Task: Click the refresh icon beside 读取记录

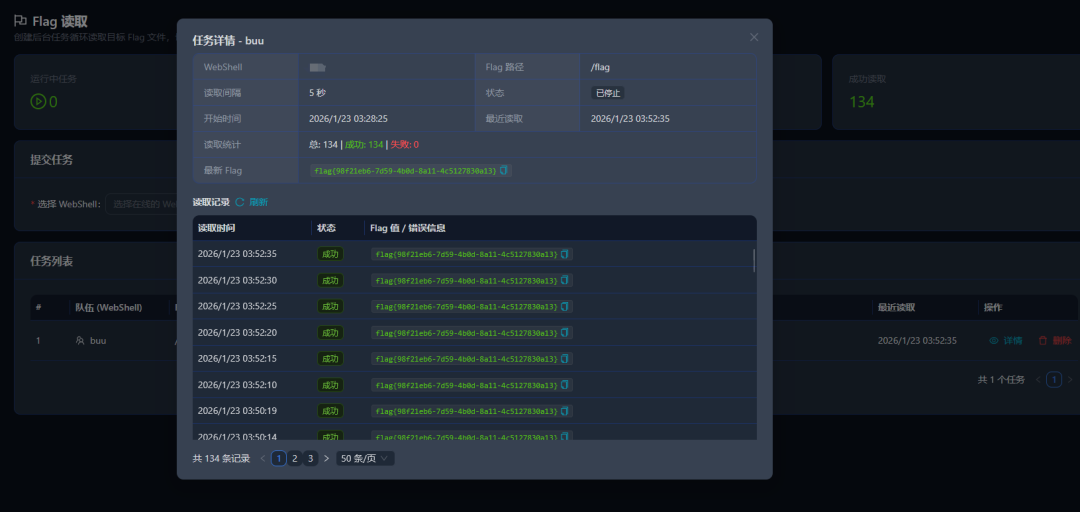Action: tap(240, 202)
